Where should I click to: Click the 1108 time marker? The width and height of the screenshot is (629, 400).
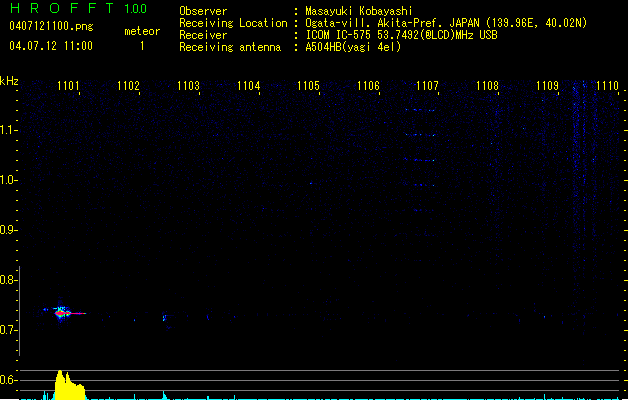(x=487, y=86)
